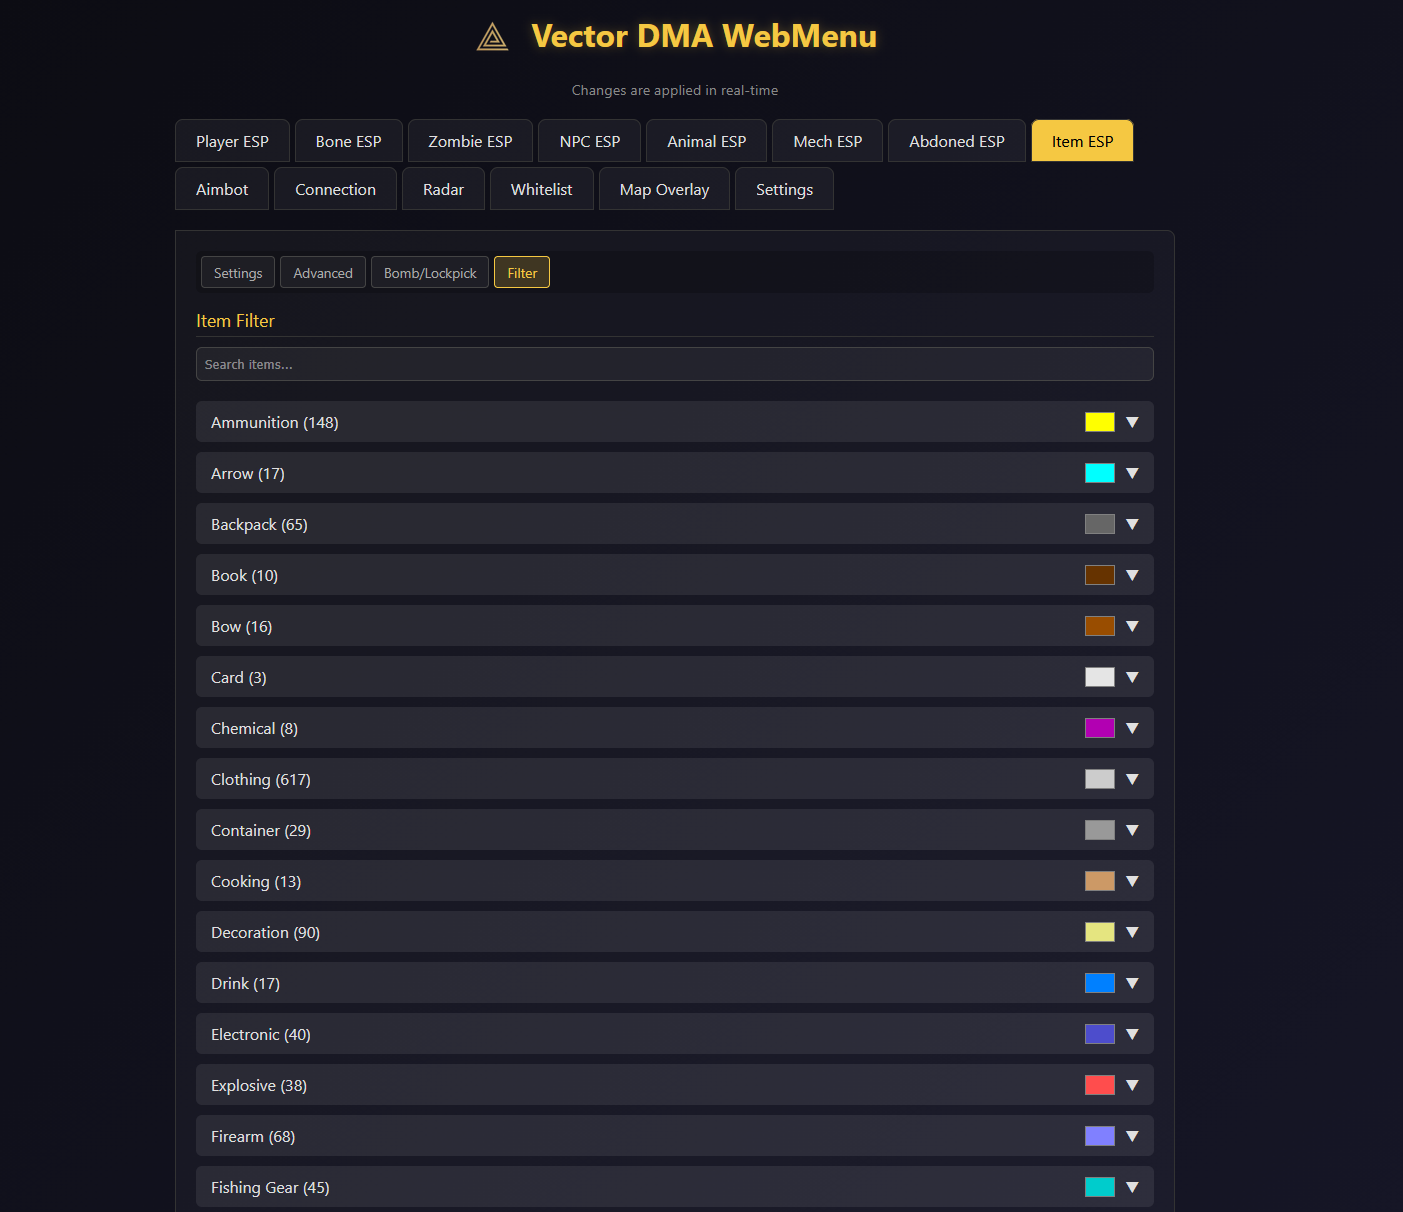Open the Connection tab
1403x1212 pixels.
(x=335, y=189)
